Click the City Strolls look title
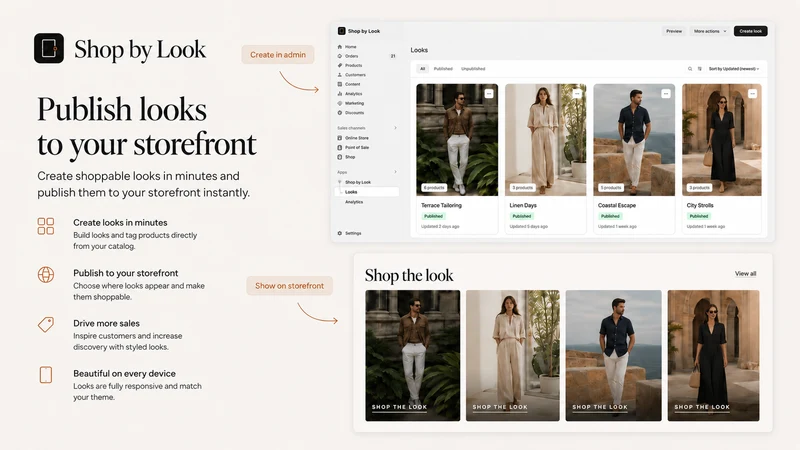The width and height of the screenshot is (800, 450). (x=700, y=205)
